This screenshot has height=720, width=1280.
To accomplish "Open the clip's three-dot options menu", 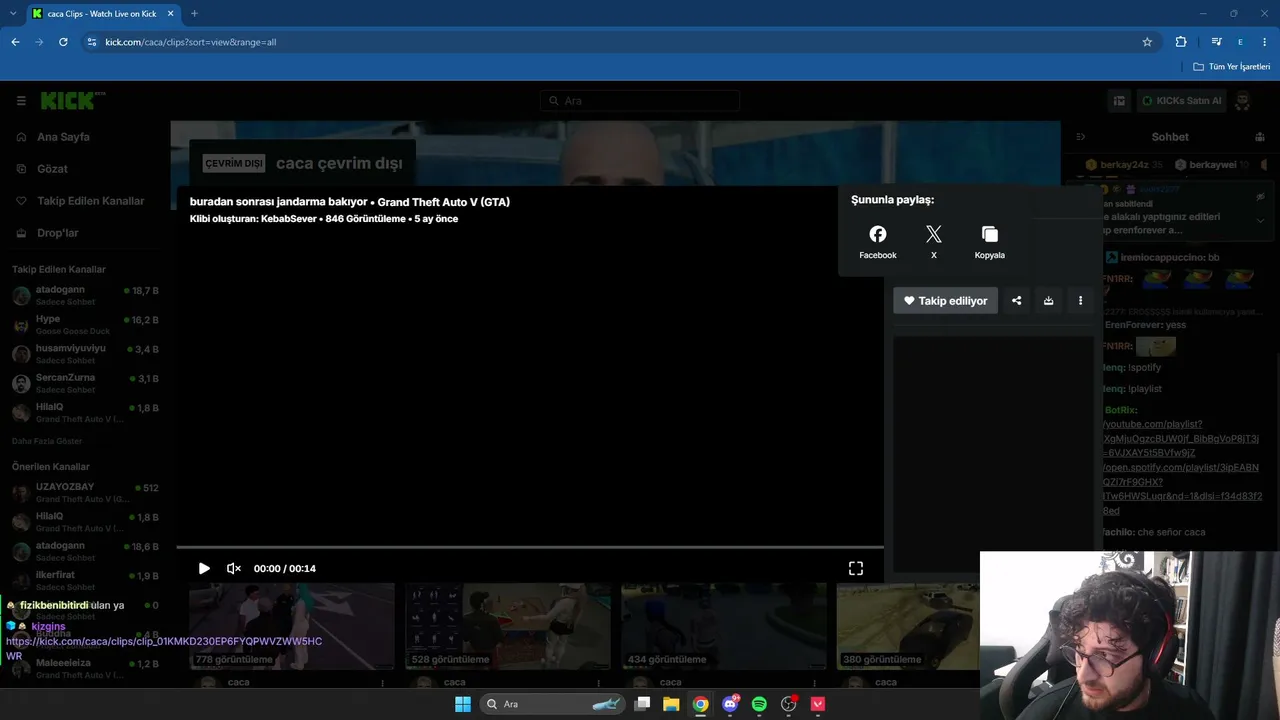I will pos(1080,300).
